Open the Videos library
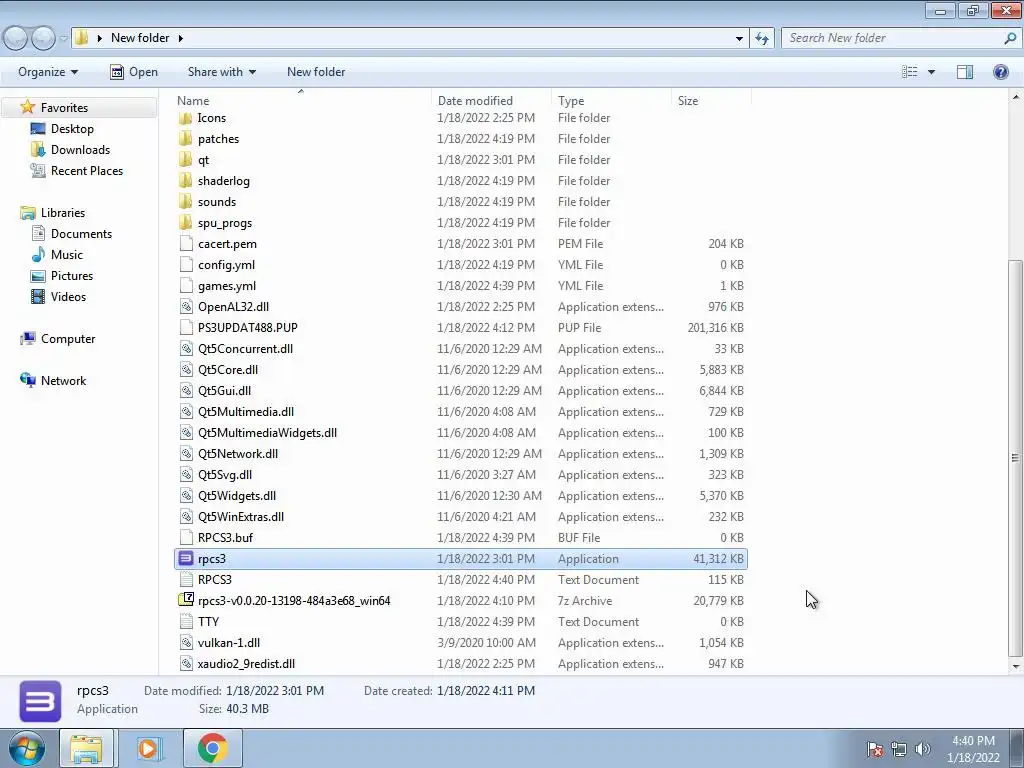This screenshot has height=768, width=1024. pos(68,296)
